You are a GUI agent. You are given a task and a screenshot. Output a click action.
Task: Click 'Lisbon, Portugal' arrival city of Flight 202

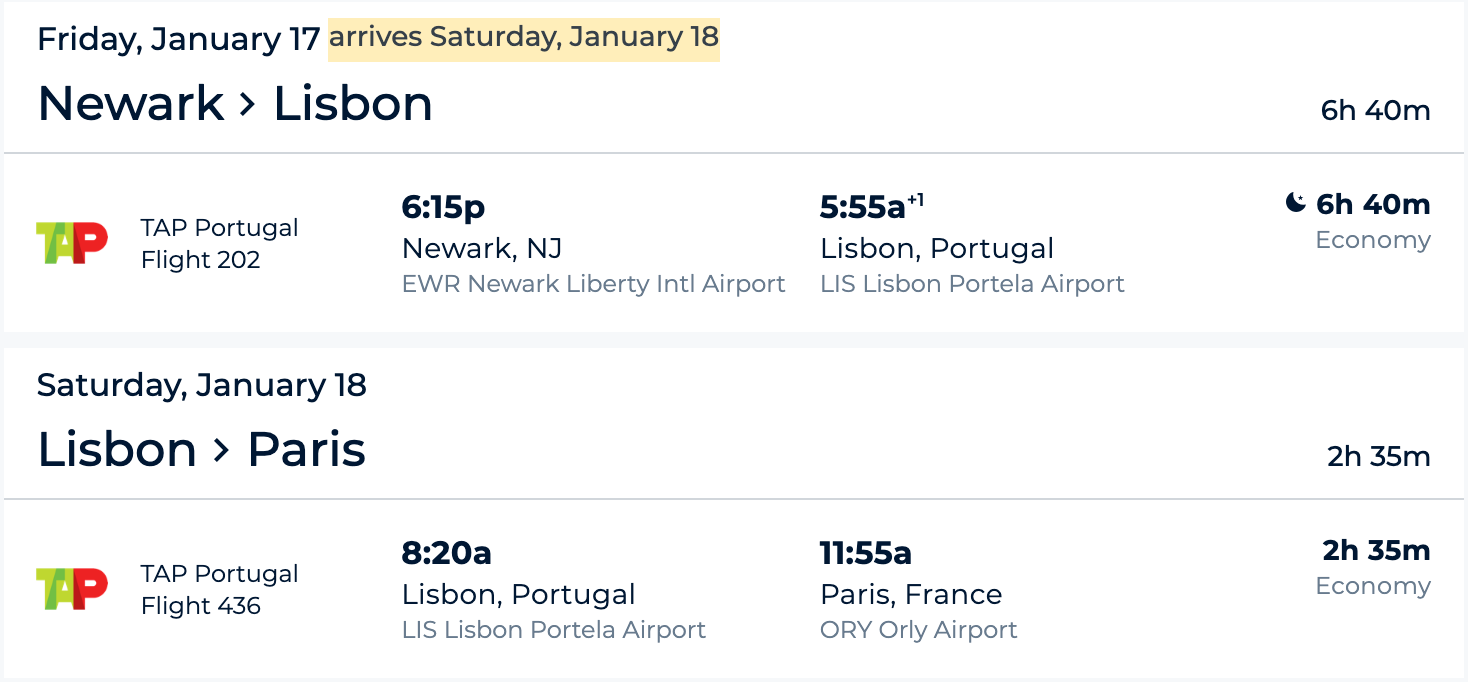point(937,248)
